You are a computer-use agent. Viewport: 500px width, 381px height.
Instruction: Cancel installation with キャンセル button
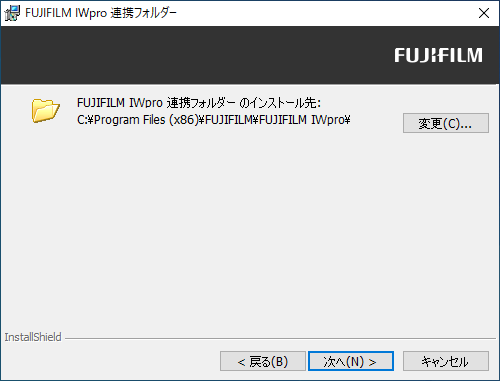click(x=446, y=361)
